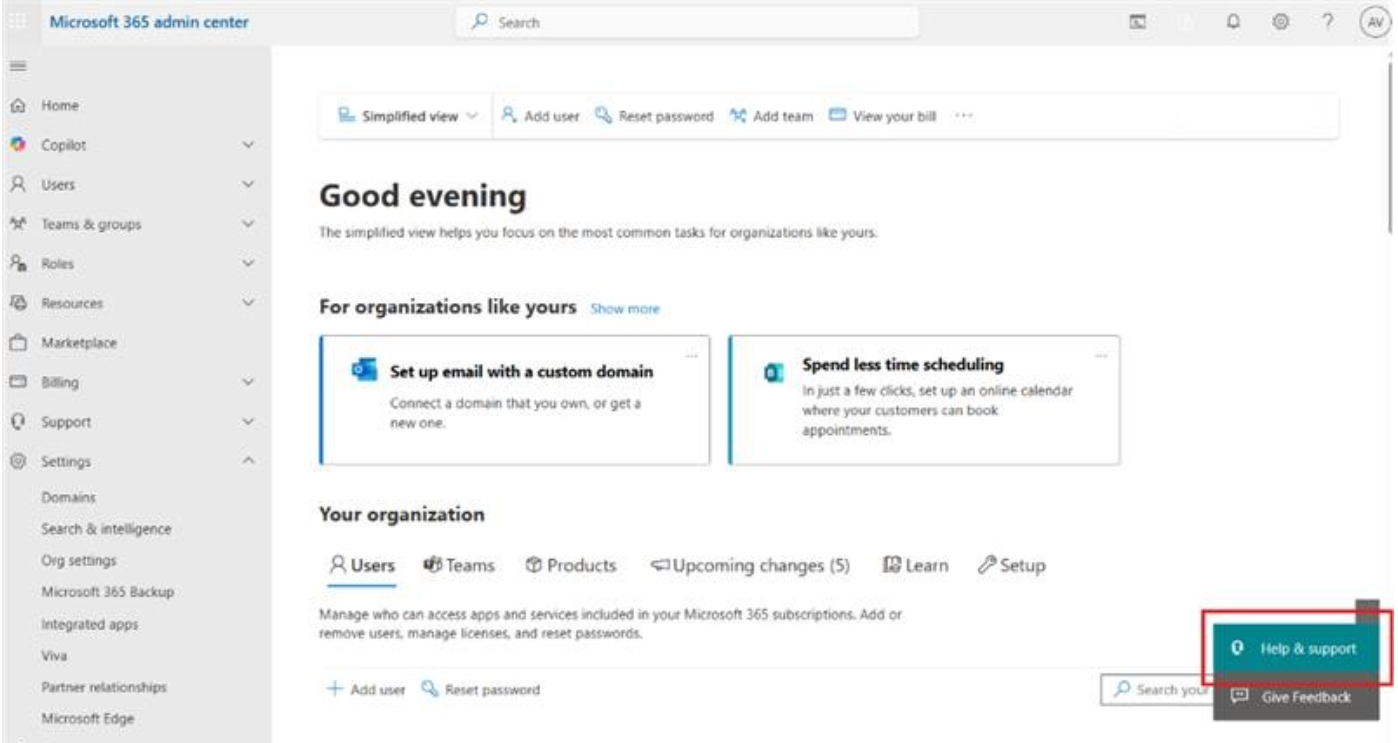Click the toolbar overflow ellipsis
1398x743 pixels.
[964, 116]
